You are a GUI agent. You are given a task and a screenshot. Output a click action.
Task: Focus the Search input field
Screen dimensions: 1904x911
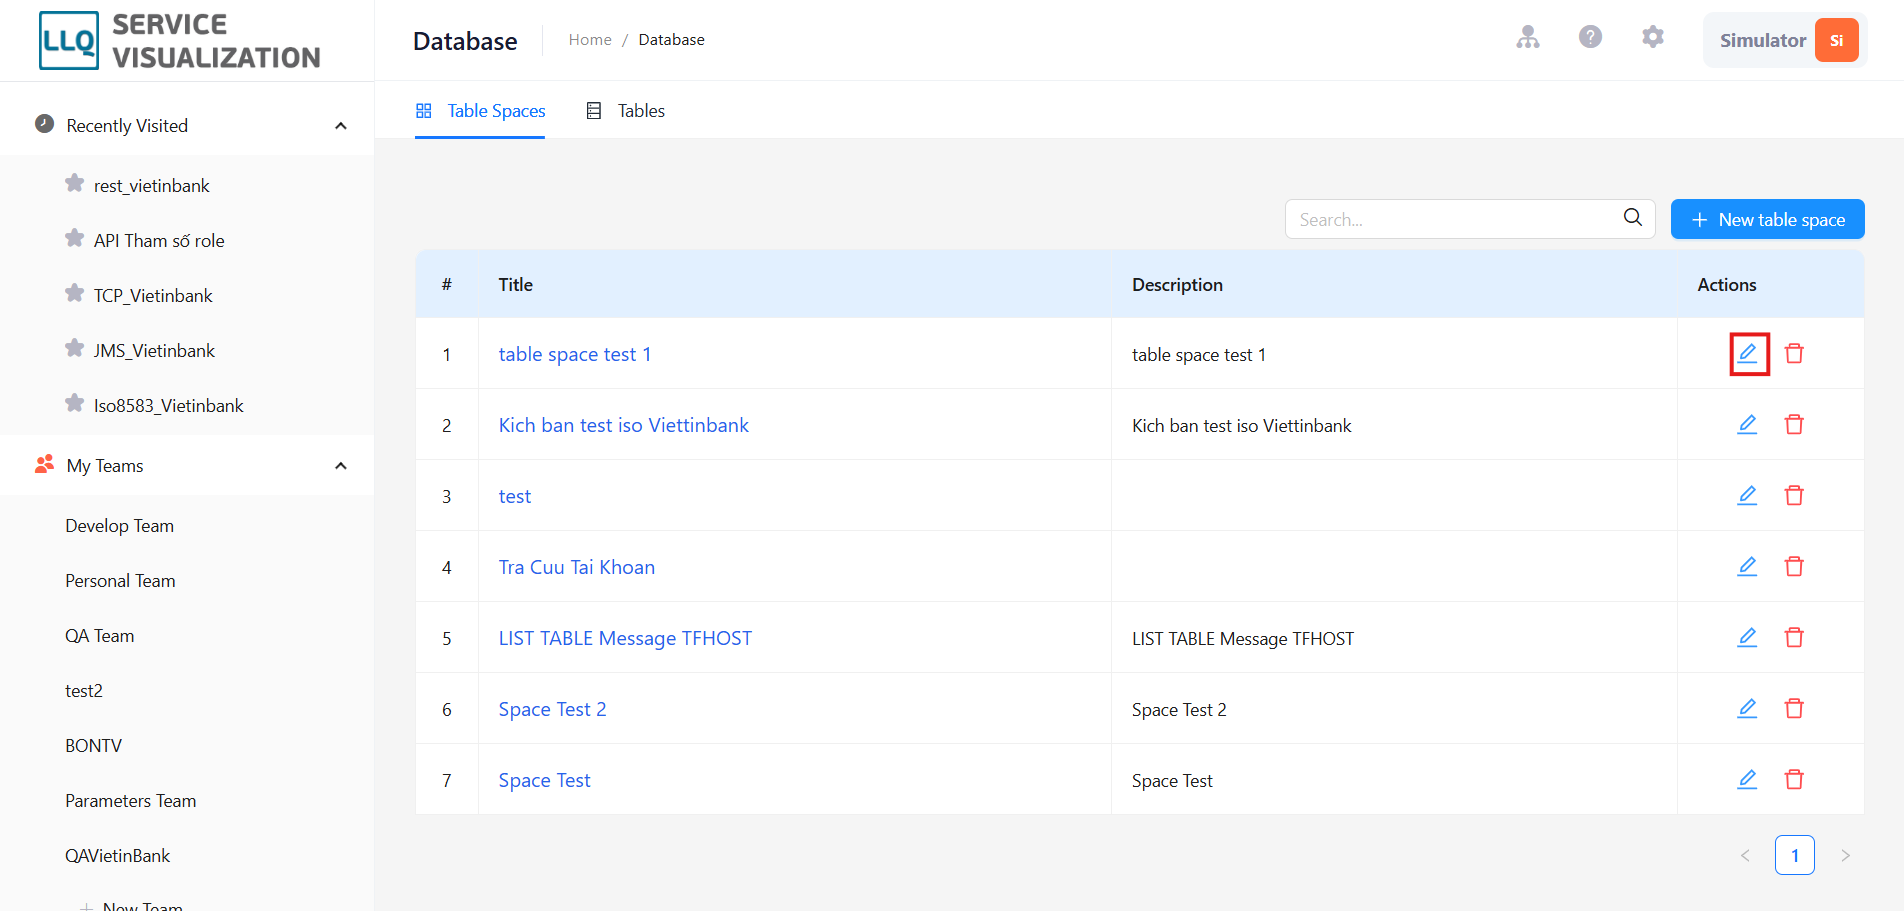1455,219
